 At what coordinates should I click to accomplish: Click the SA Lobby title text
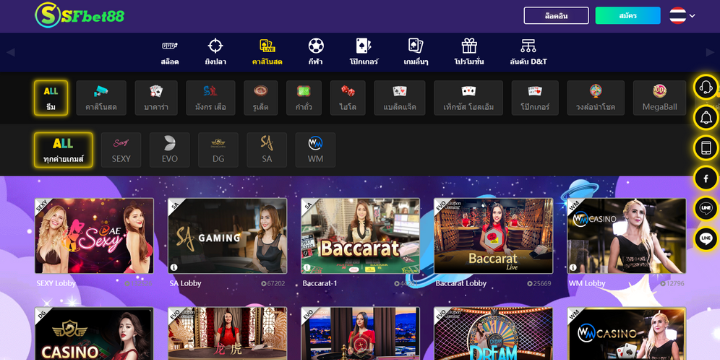[186, 283]
